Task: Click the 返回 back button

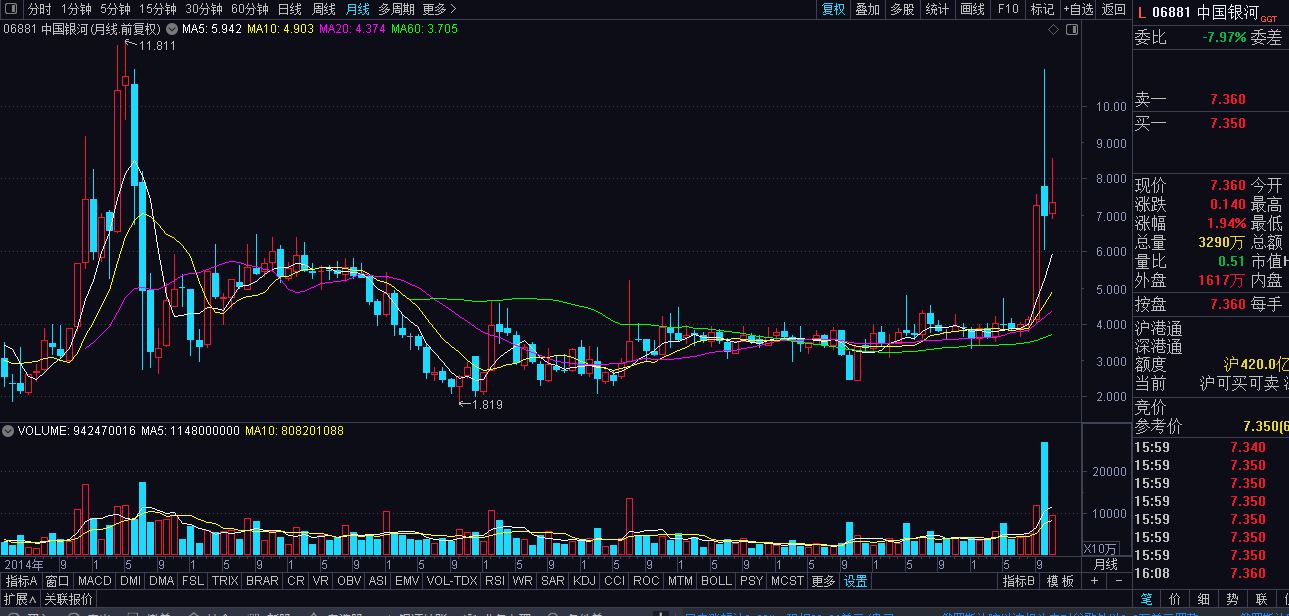Action: point(1113,9)
